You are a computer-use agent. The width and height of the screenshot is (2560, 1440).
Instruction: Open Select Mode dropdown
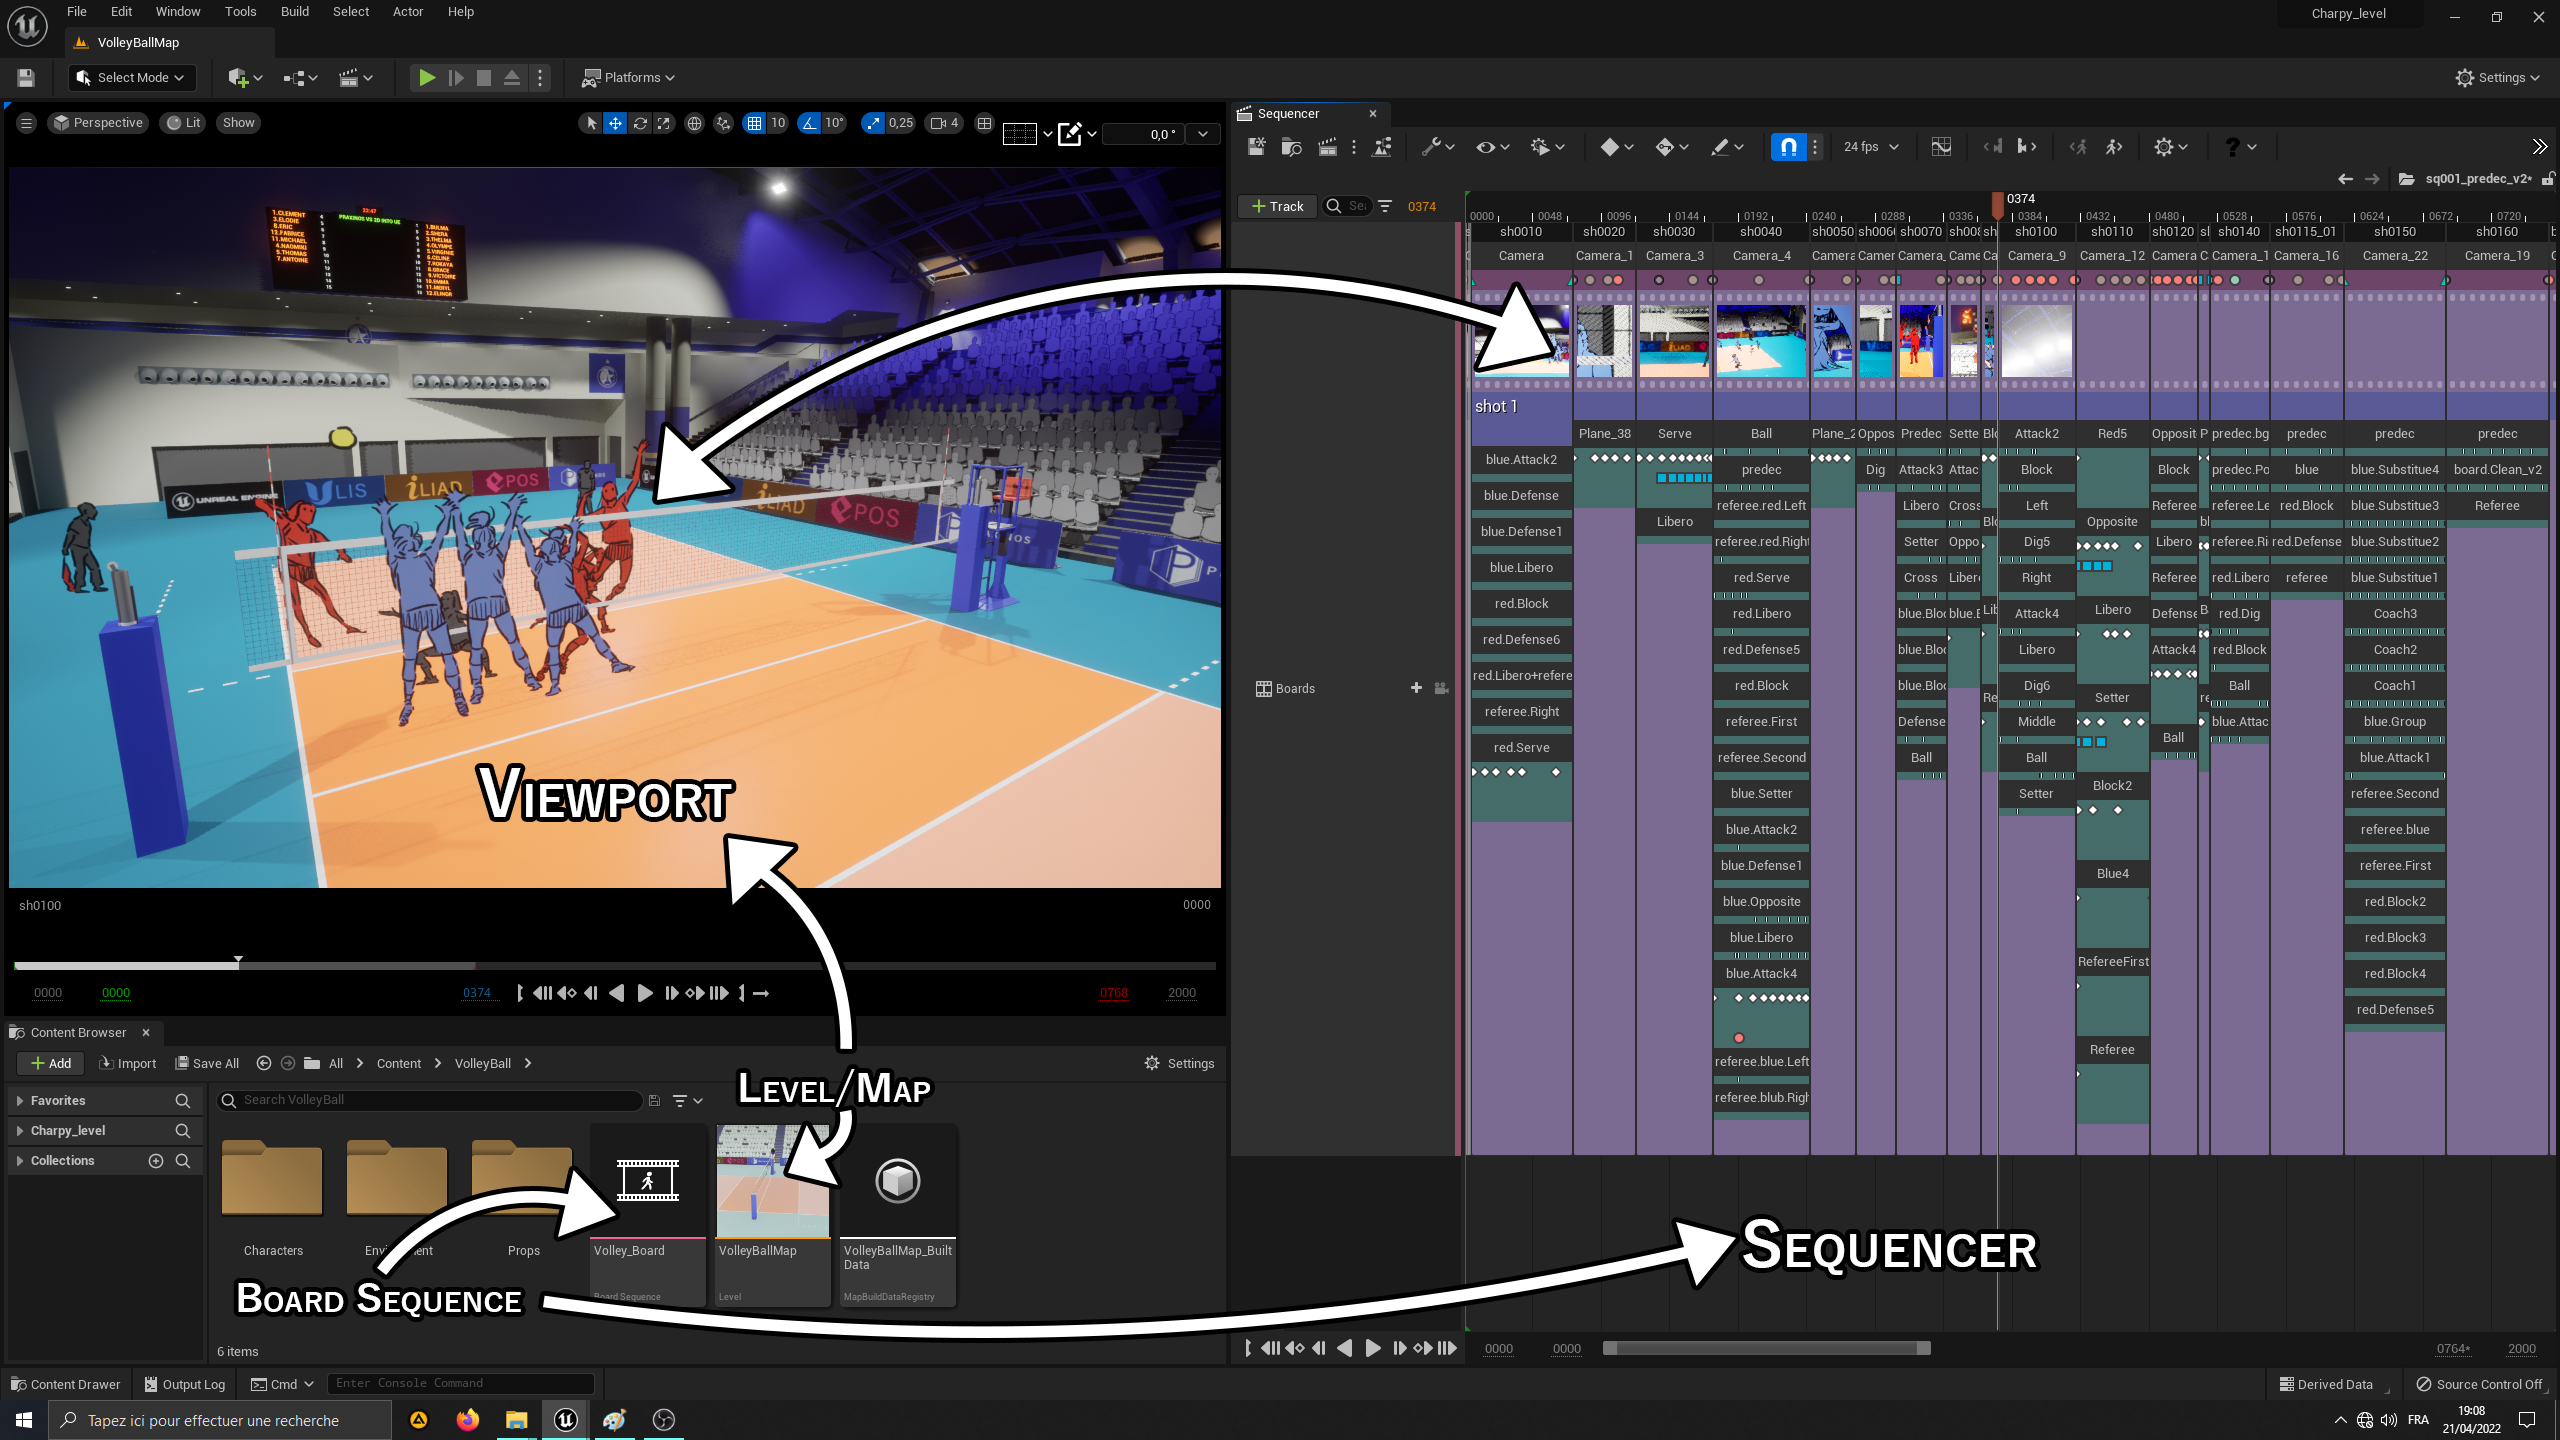coord(132,78)
